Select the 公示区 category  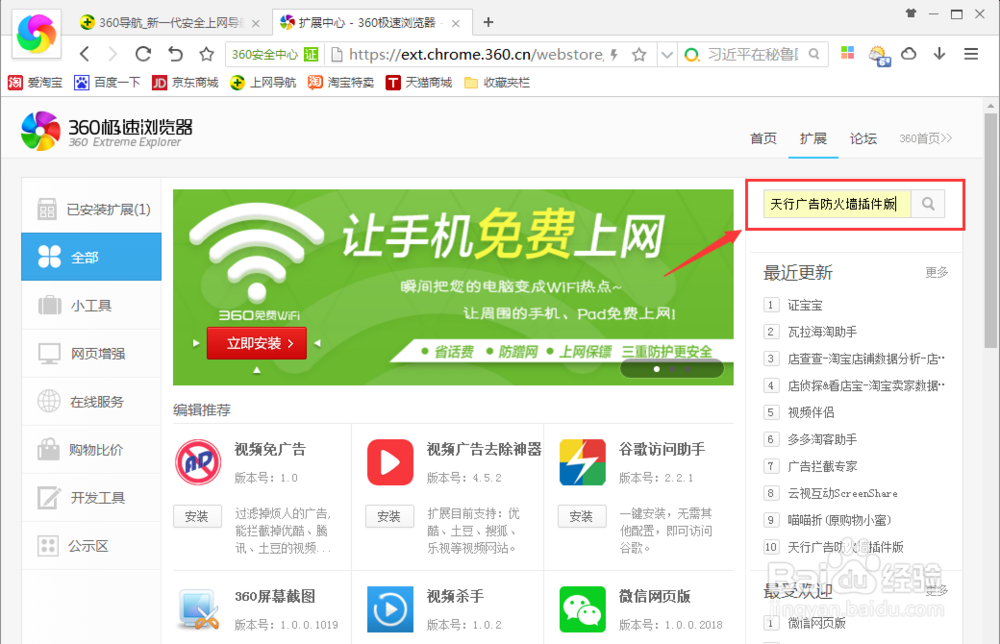tap(91, 546)
